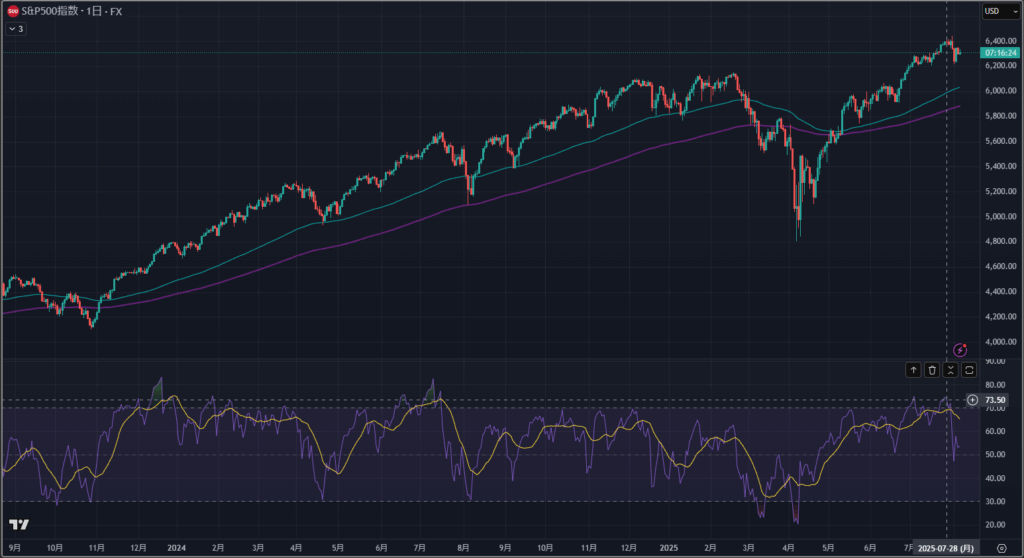
Task: Click the 4,400.00 price axis label
Action: [x=1000, y=291]
